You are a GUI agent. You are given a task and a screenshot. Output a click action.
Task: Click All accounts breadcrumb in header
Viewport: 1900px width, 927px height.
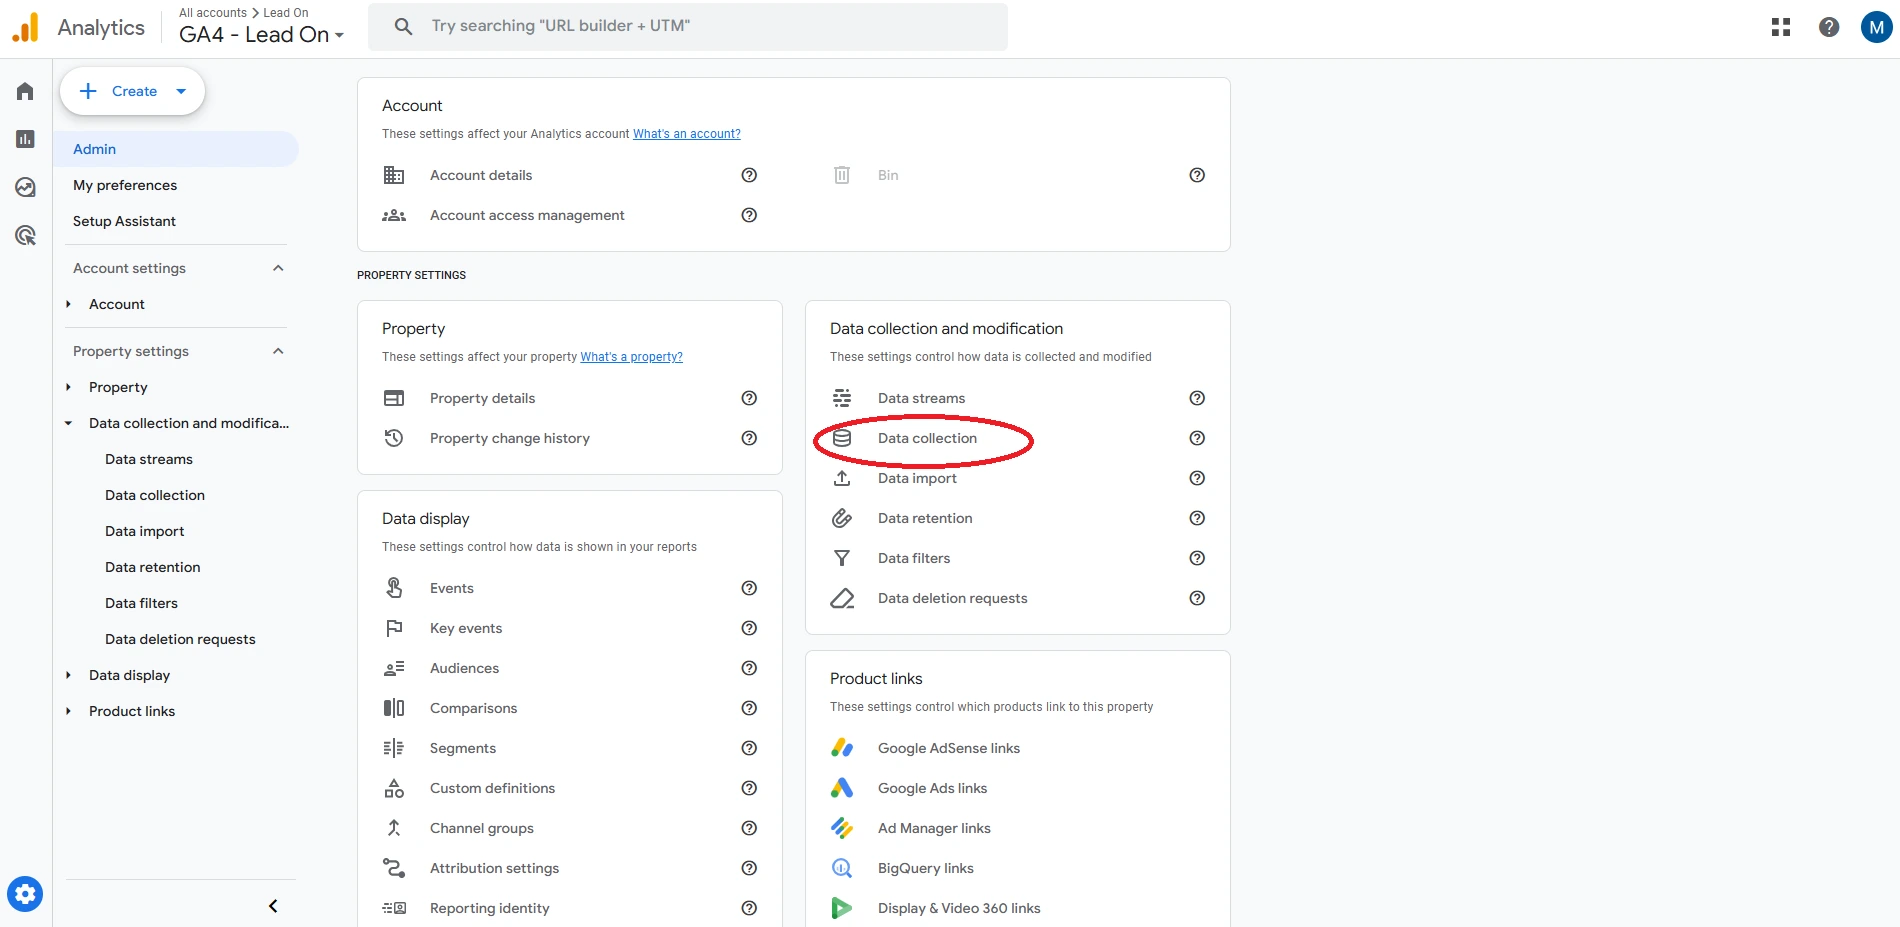pyautogui.click(x=213, y=13)
